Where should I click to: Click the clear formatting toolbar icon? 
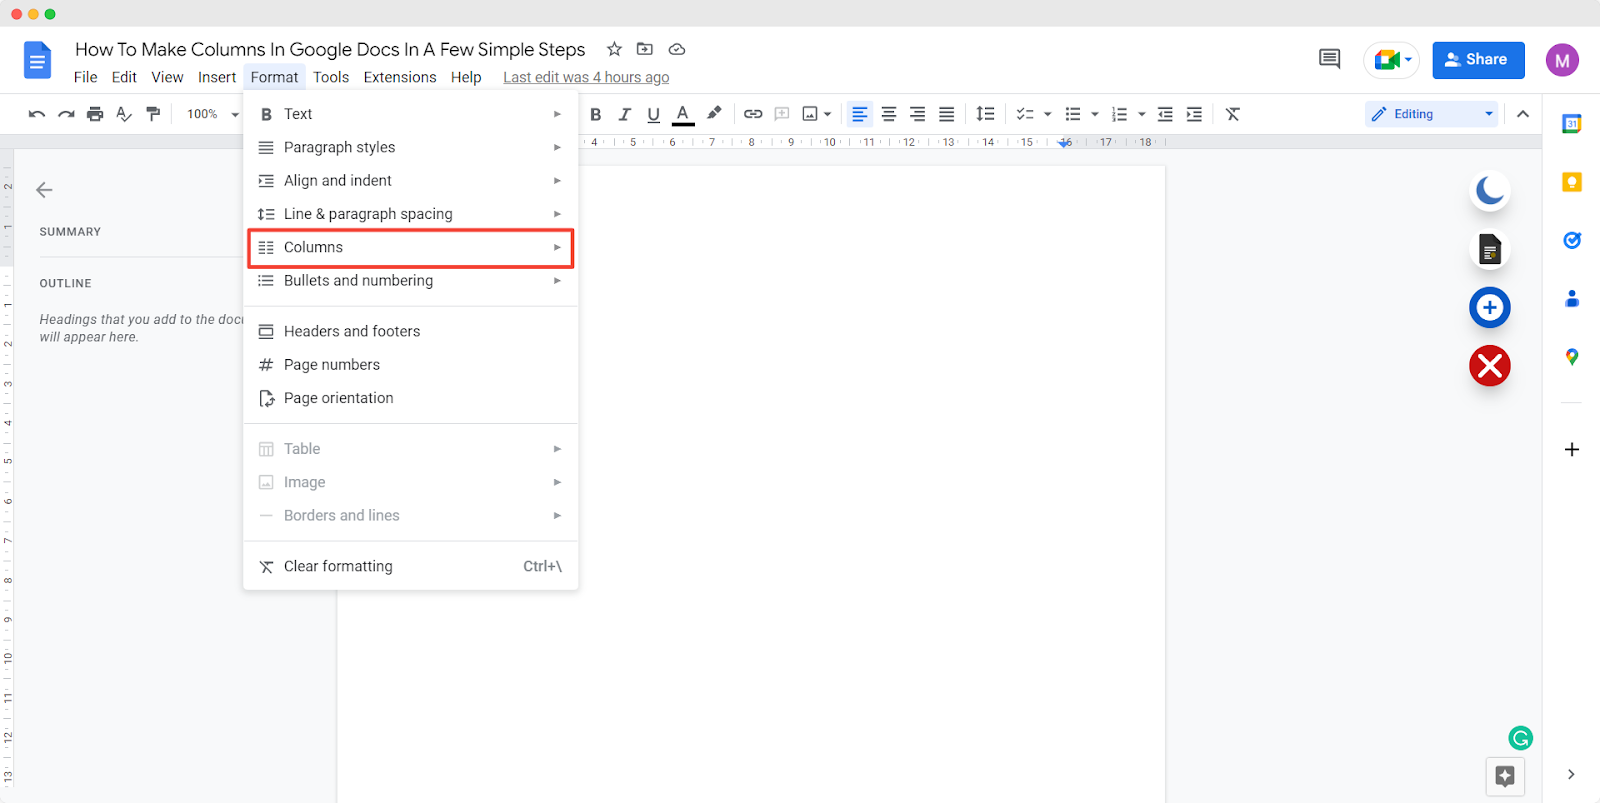coord(1233,114)
